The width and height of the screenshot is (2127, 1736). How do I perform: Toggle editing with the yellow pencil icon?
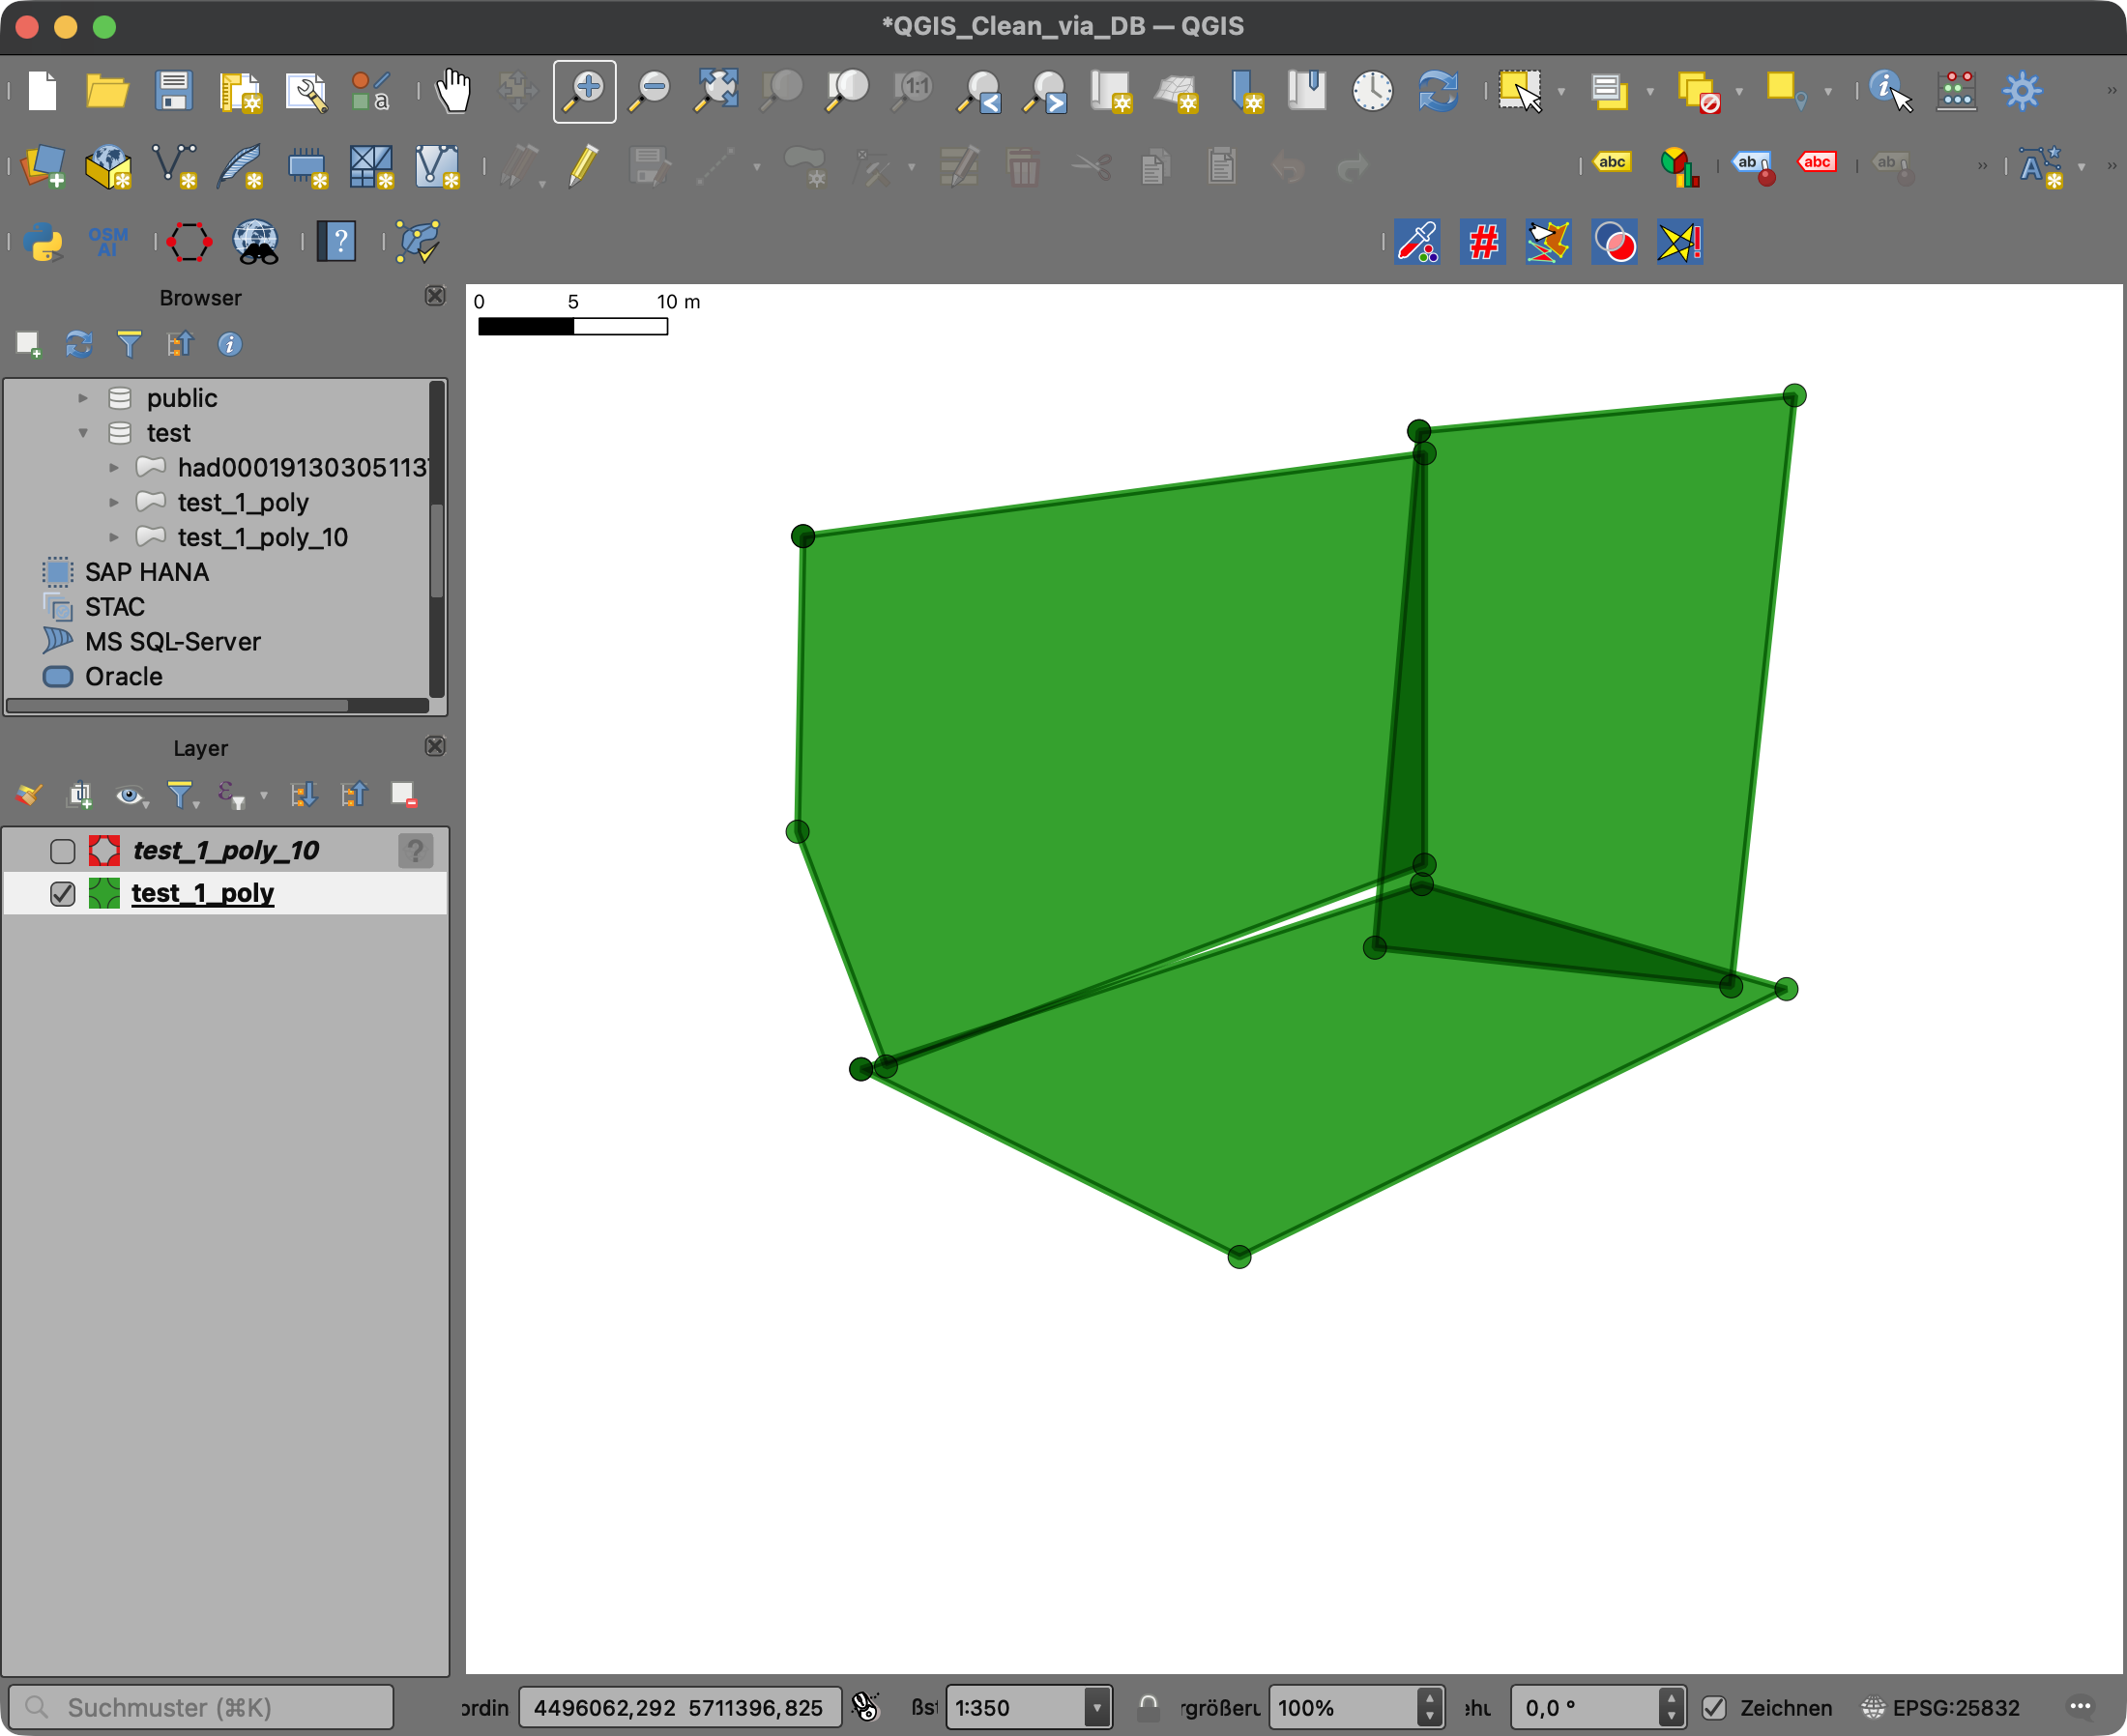tap(583, 166)
